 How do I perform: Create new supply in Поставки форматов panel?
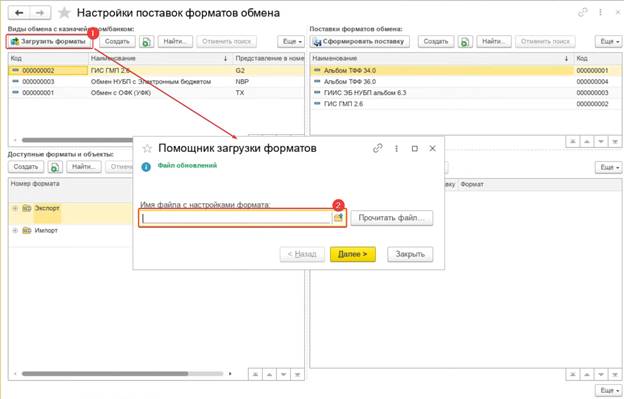point(436,41)
